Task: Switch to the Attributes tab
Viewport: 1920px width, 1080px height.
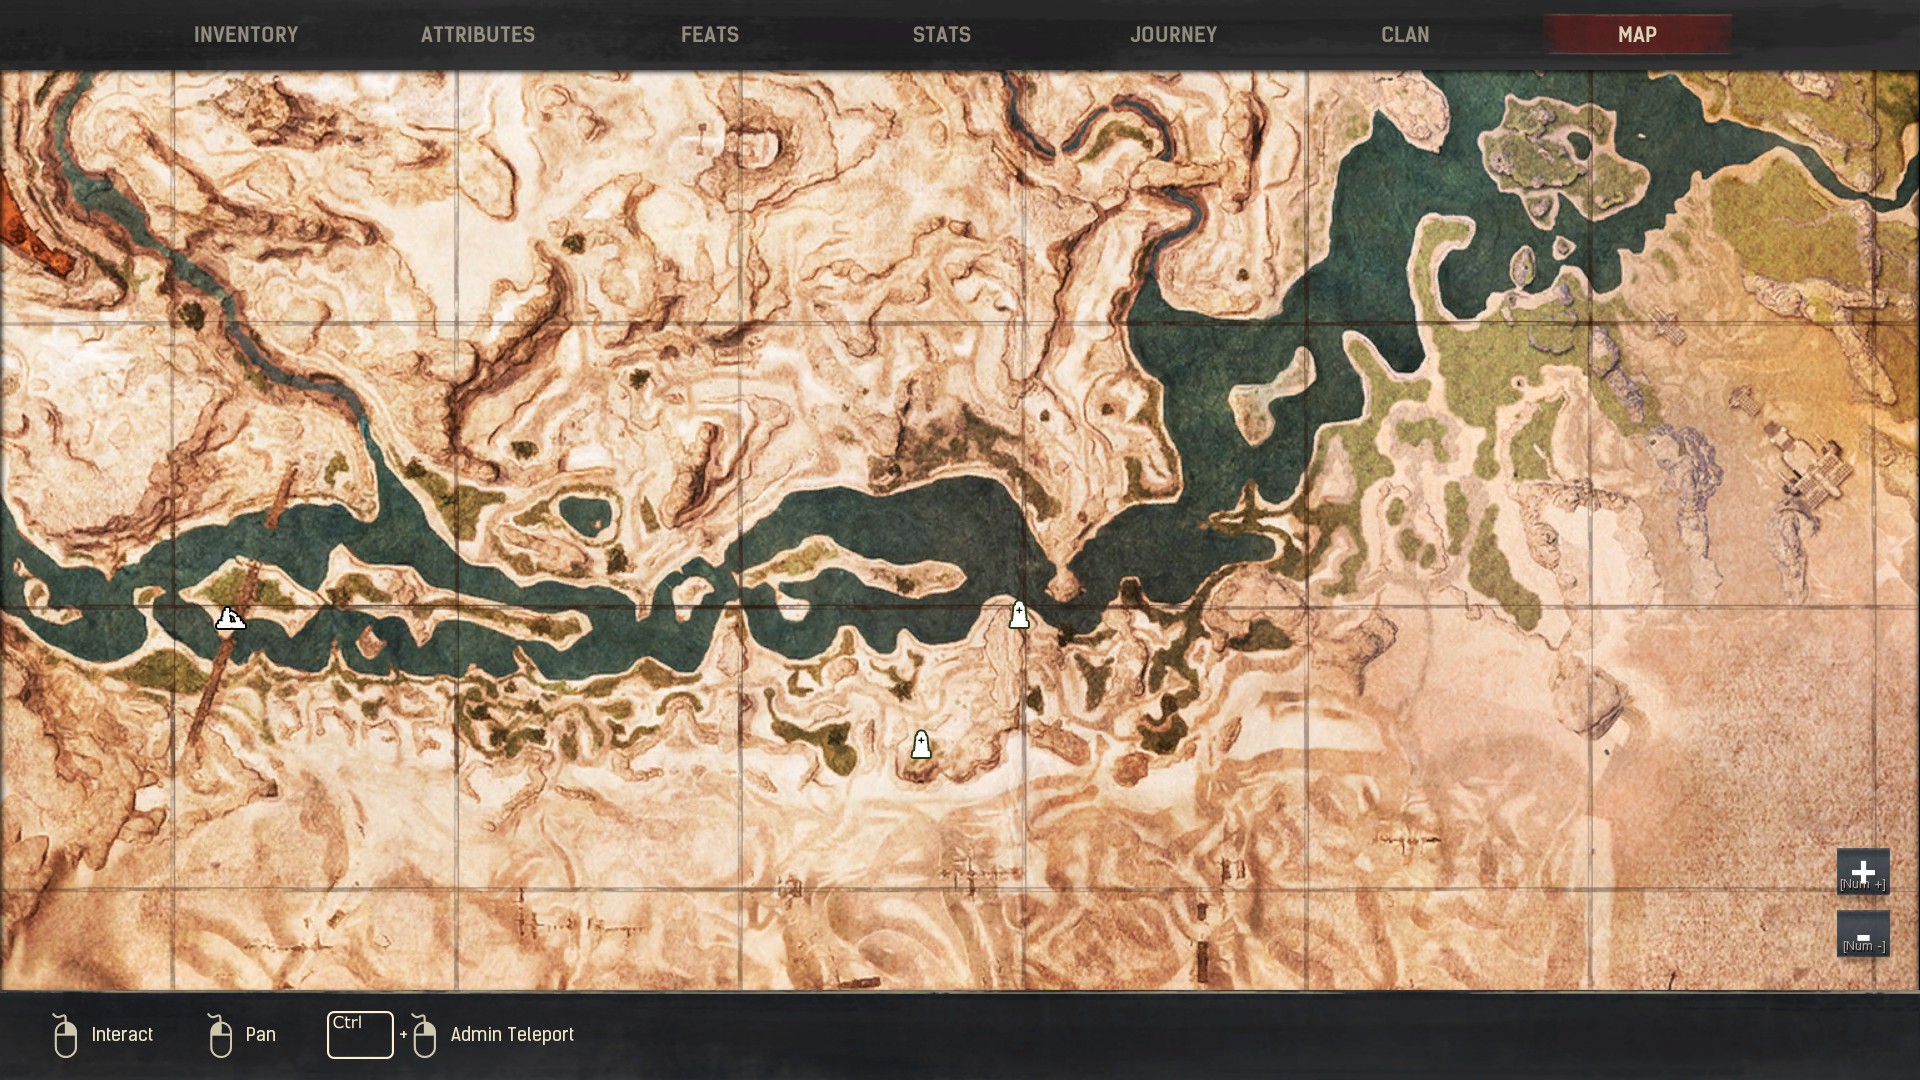Action: 477,35
